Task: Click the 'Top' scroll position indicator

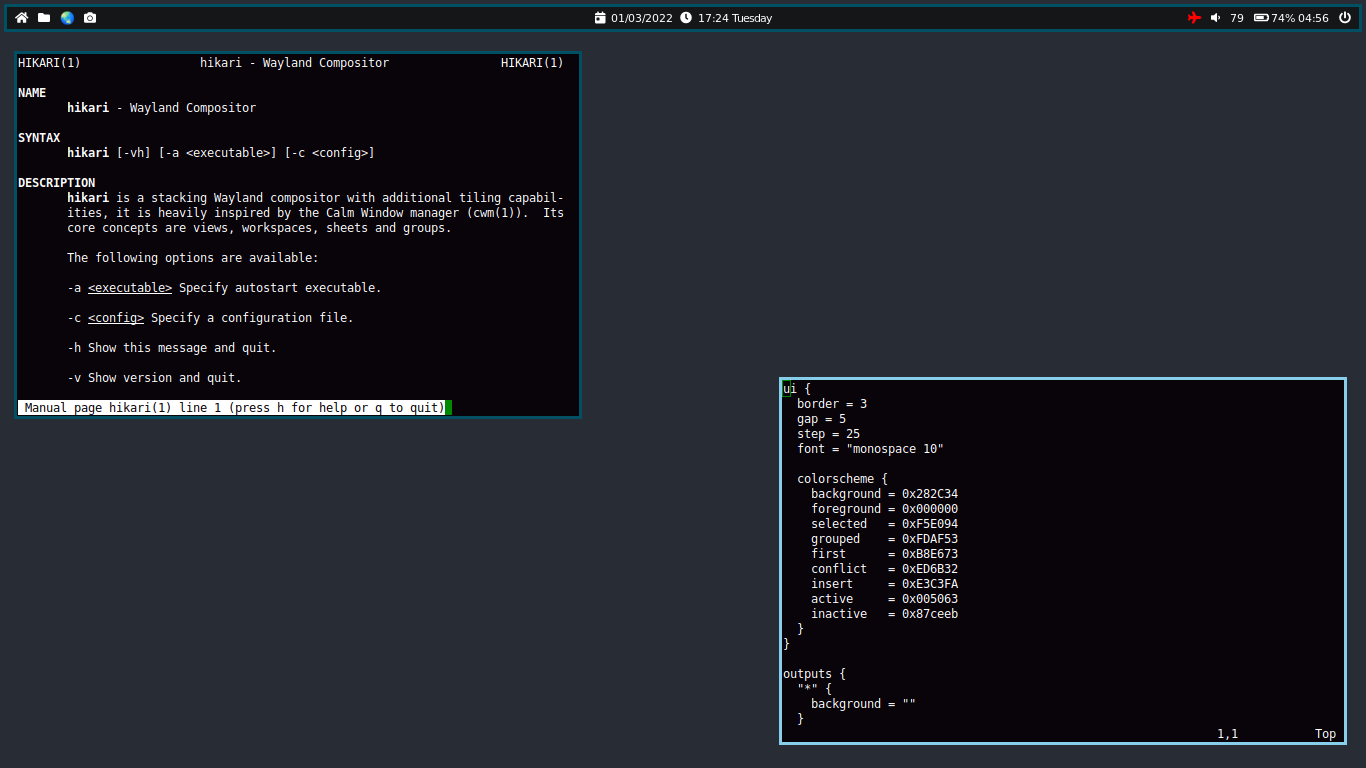Action: point(1325,734)
